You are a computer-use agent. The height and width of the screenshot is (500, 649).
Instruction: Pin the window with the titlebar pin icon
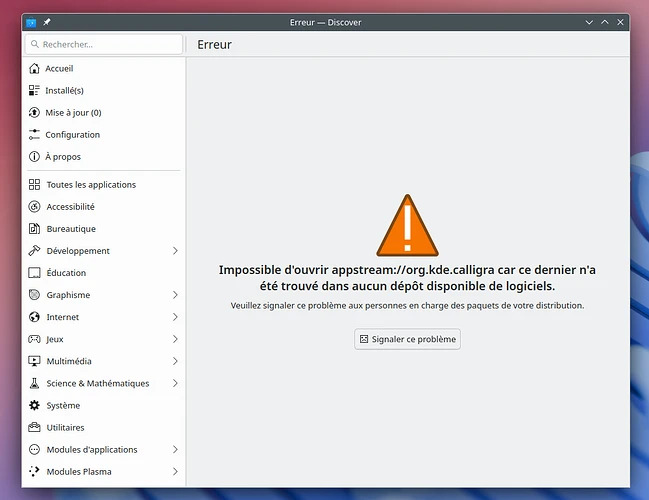pos(47,22)
